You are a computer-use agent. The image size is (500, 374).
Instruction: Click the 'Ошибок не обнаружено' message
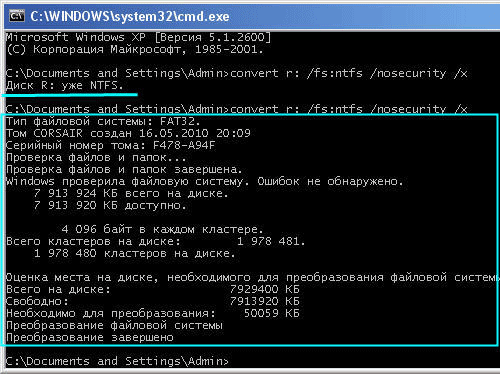[330, 181]
